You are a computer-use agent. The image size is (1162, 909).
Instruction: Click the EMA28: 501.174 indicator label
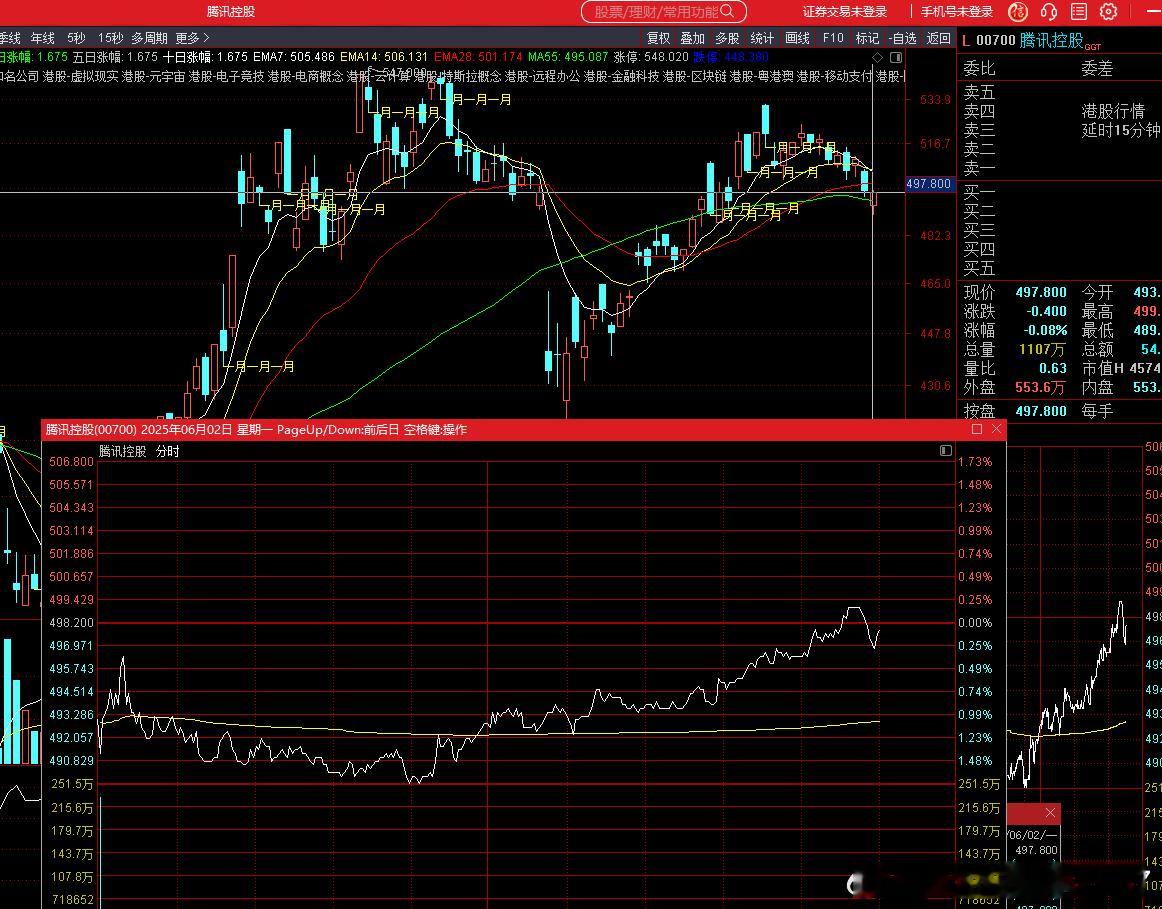[478, 57]
